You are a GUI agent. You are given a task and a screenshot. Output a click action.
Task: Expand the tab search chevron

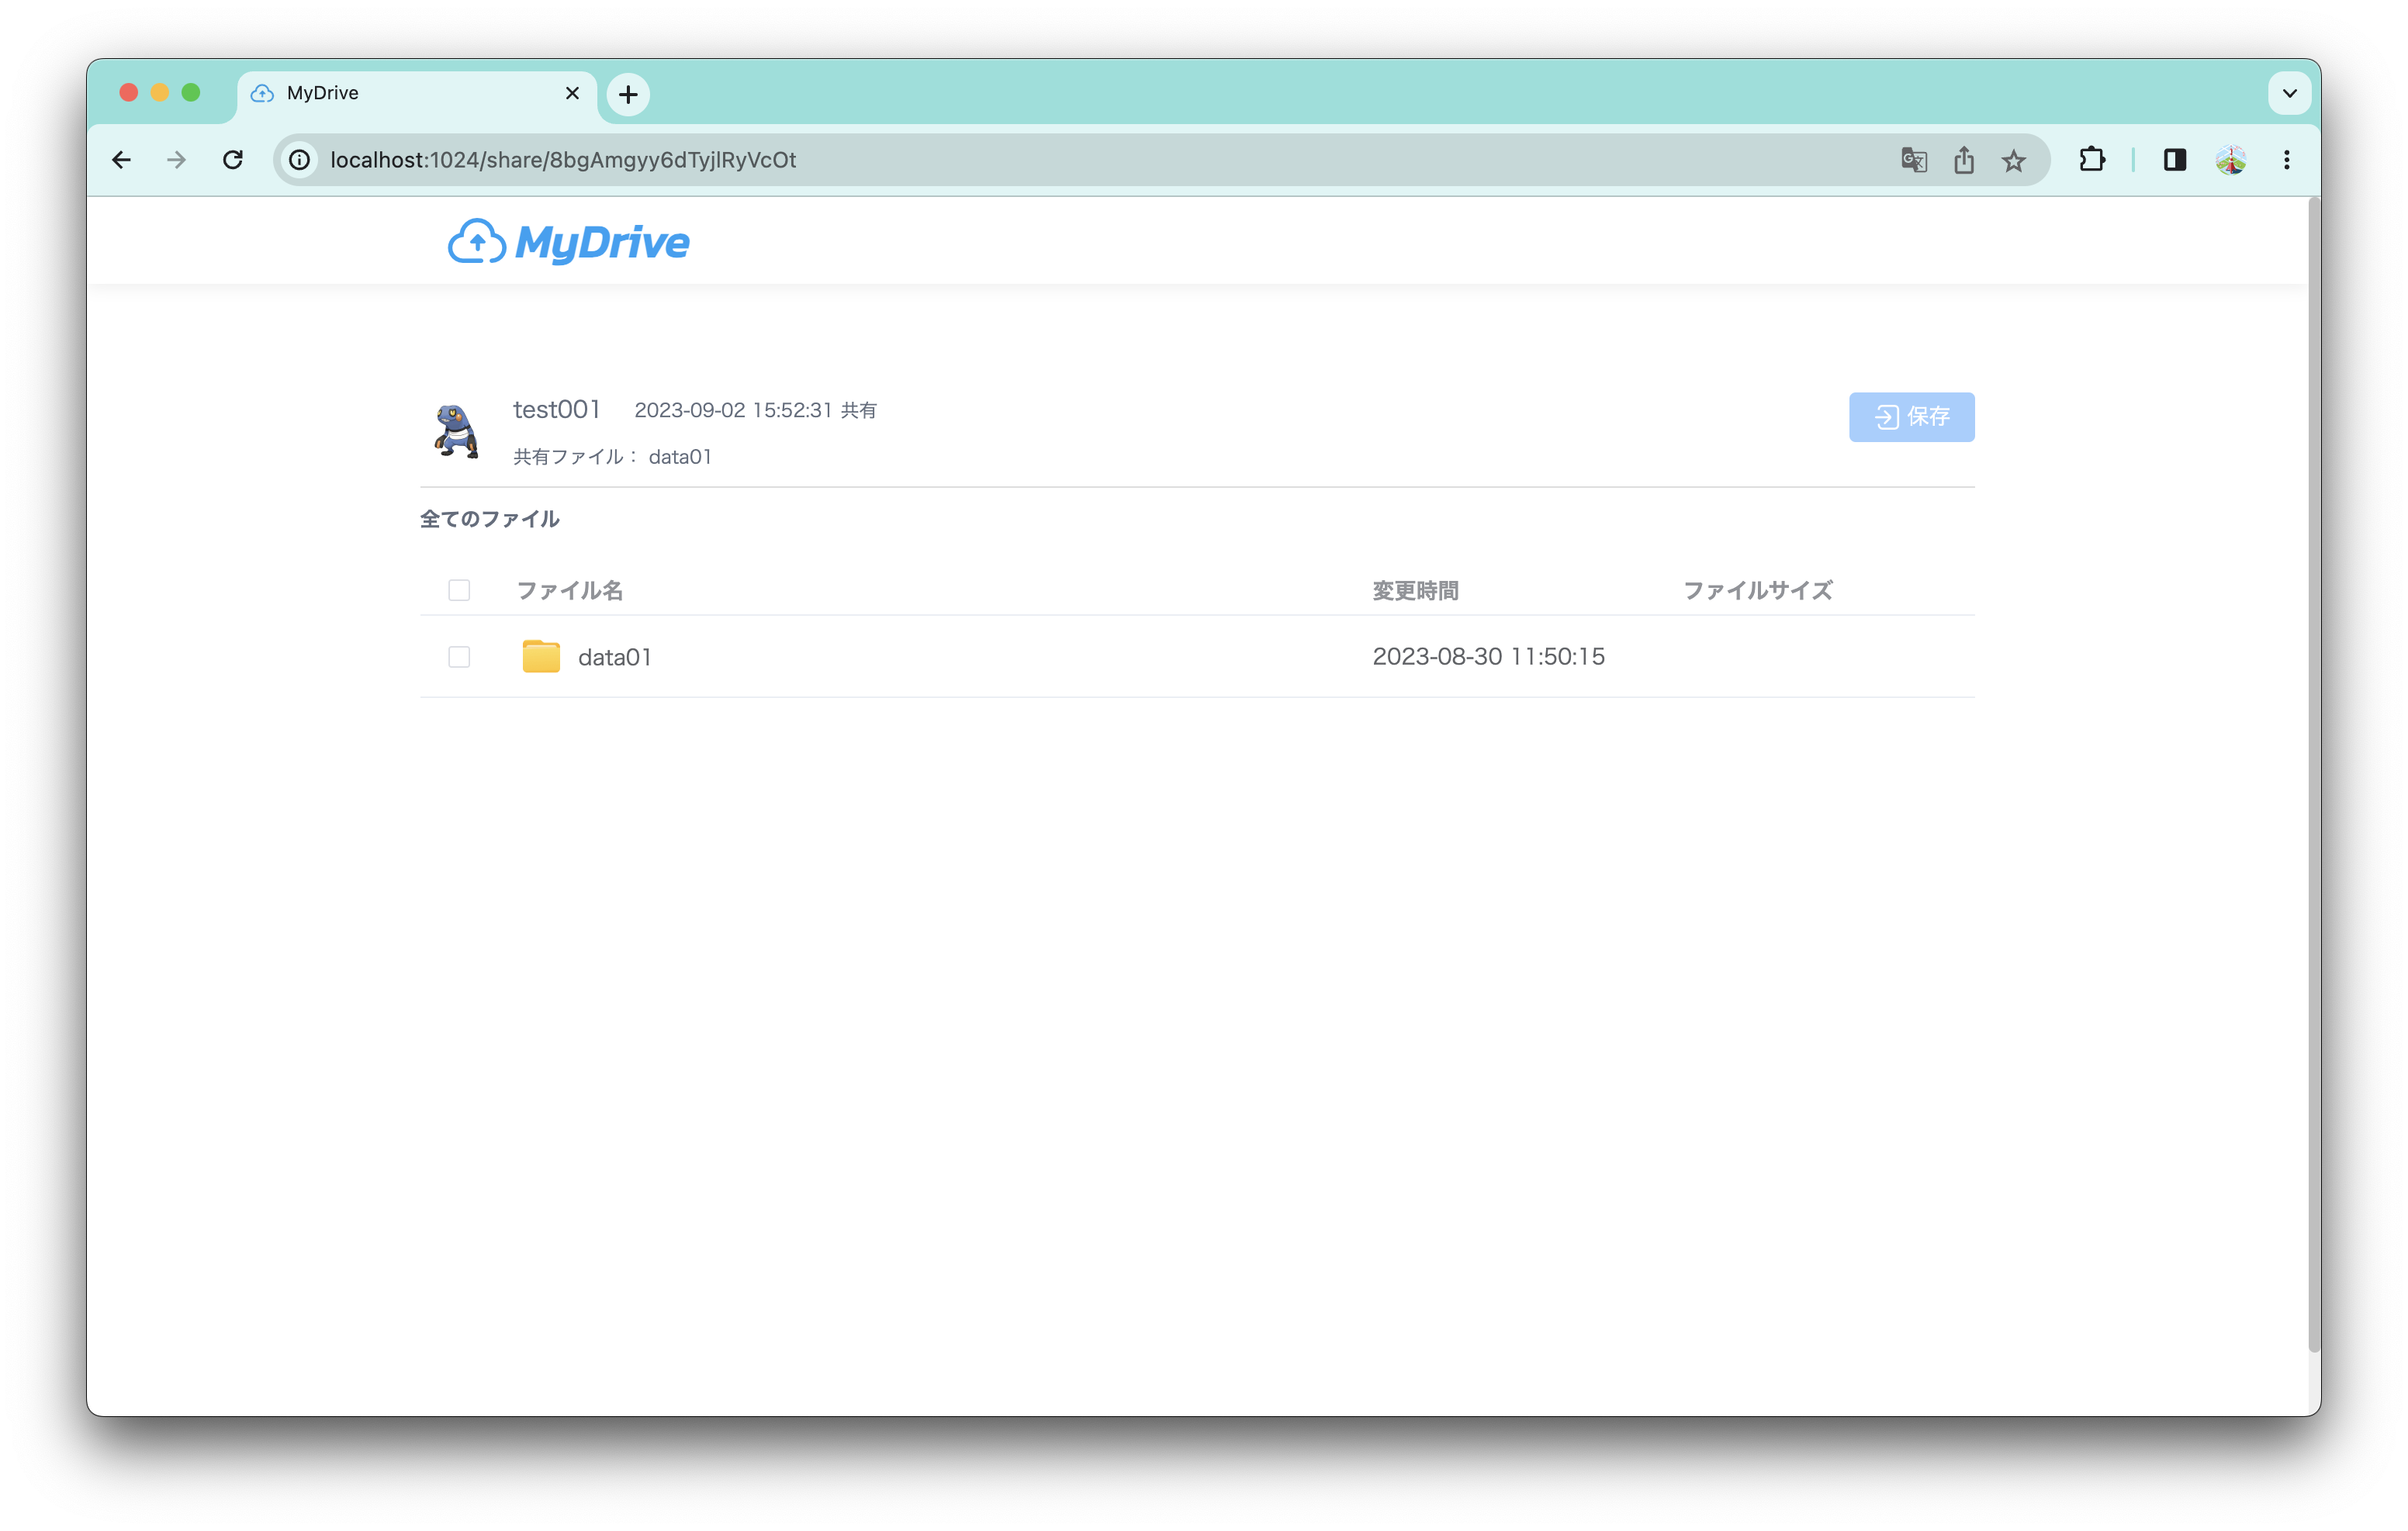tap(2289, 94)
